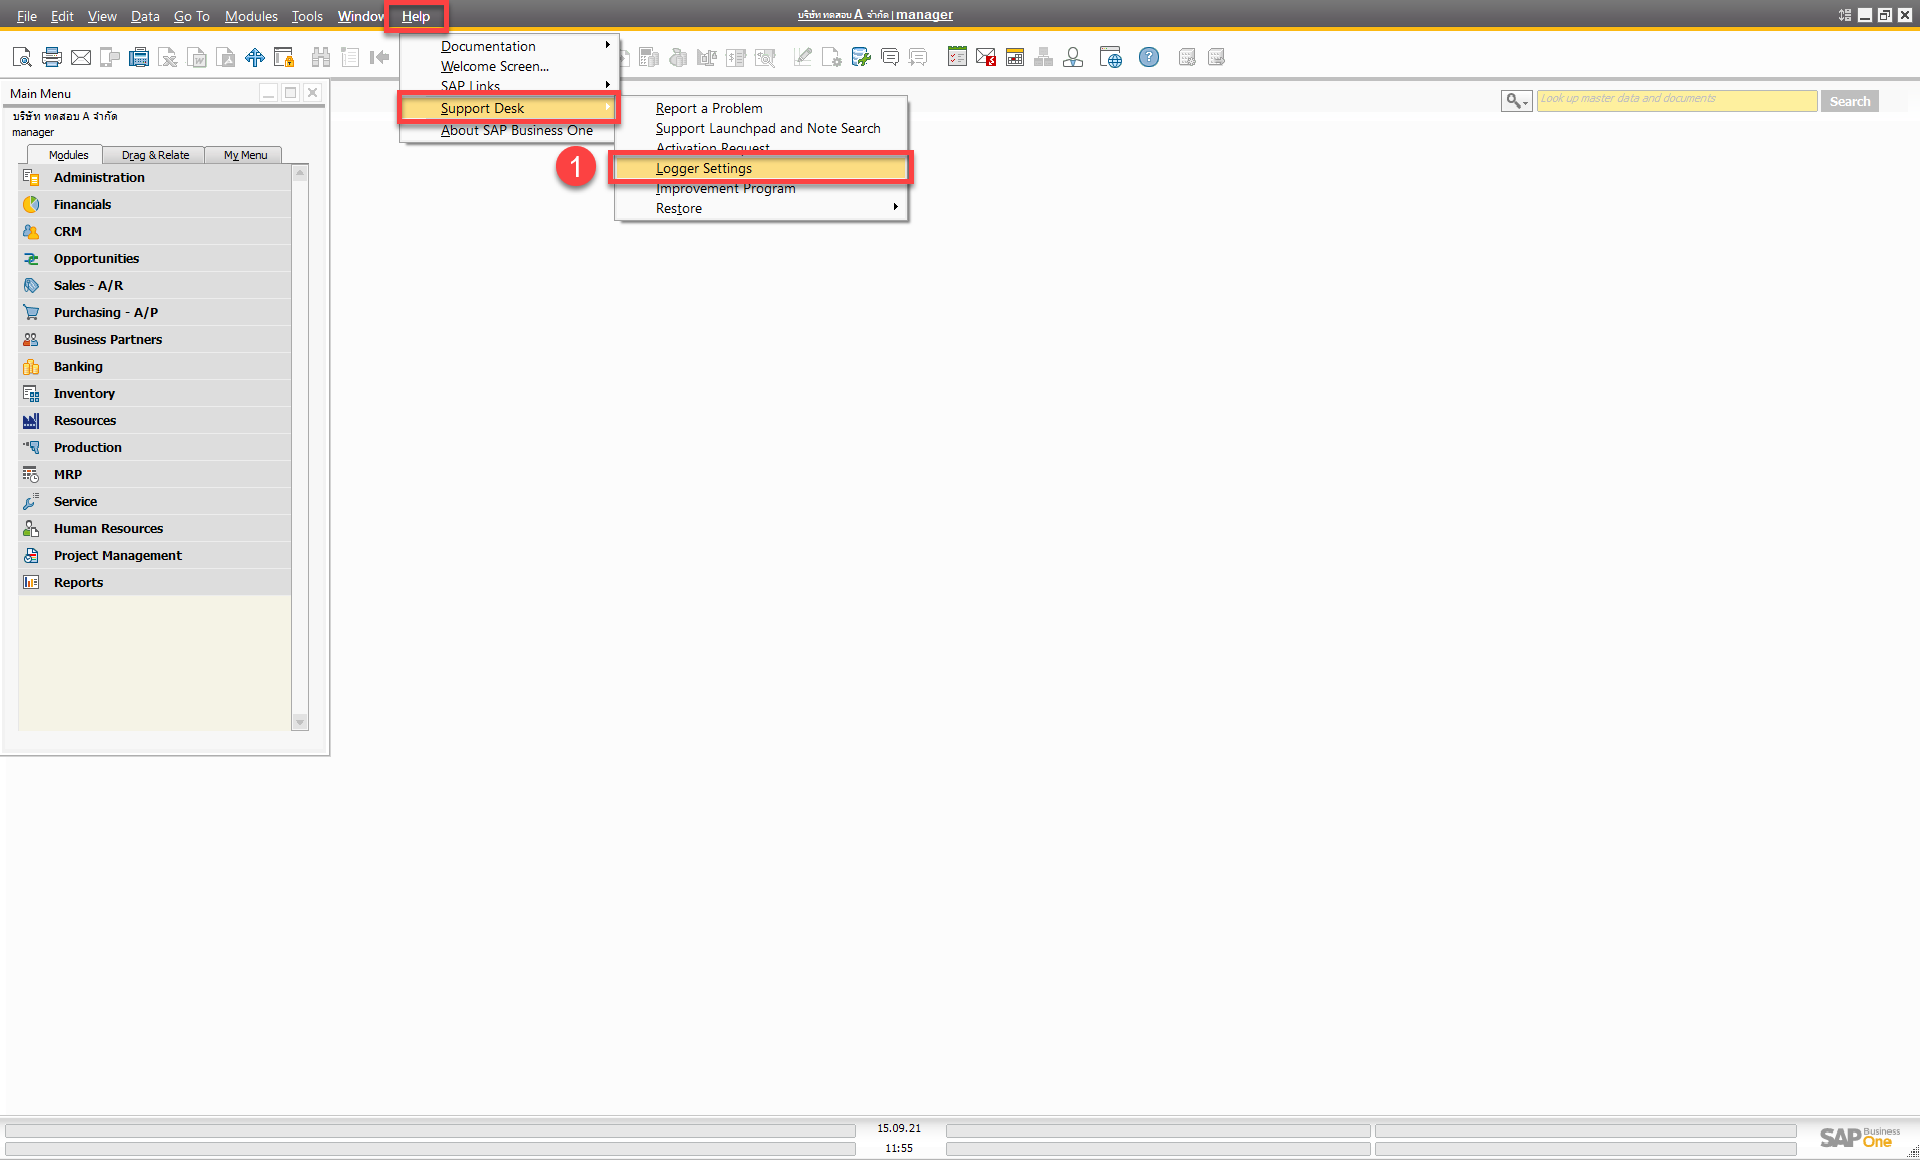This screenshot has height=1160, width=1920.
Task: Click the Calendar icon in toolbar
Action: pyautogui.click(x=1015, y=57)
